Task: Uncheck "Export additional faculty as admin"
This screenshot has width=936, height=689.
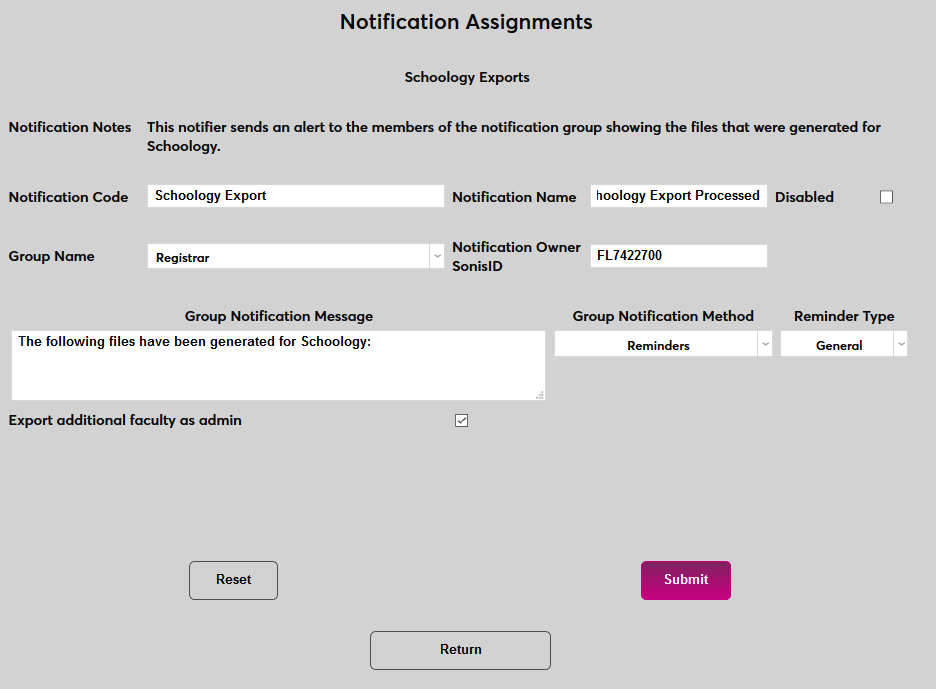Action: 461,420
